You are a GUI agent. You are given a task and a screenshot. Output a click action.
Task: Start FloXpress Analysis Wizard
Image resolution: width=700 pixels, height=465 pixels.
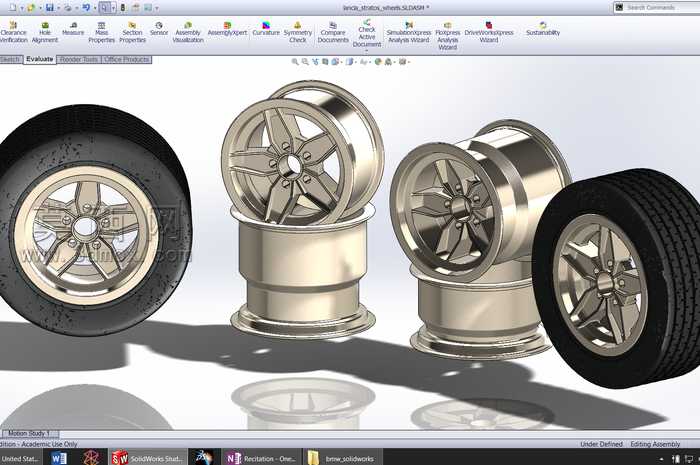coord(448,36)
